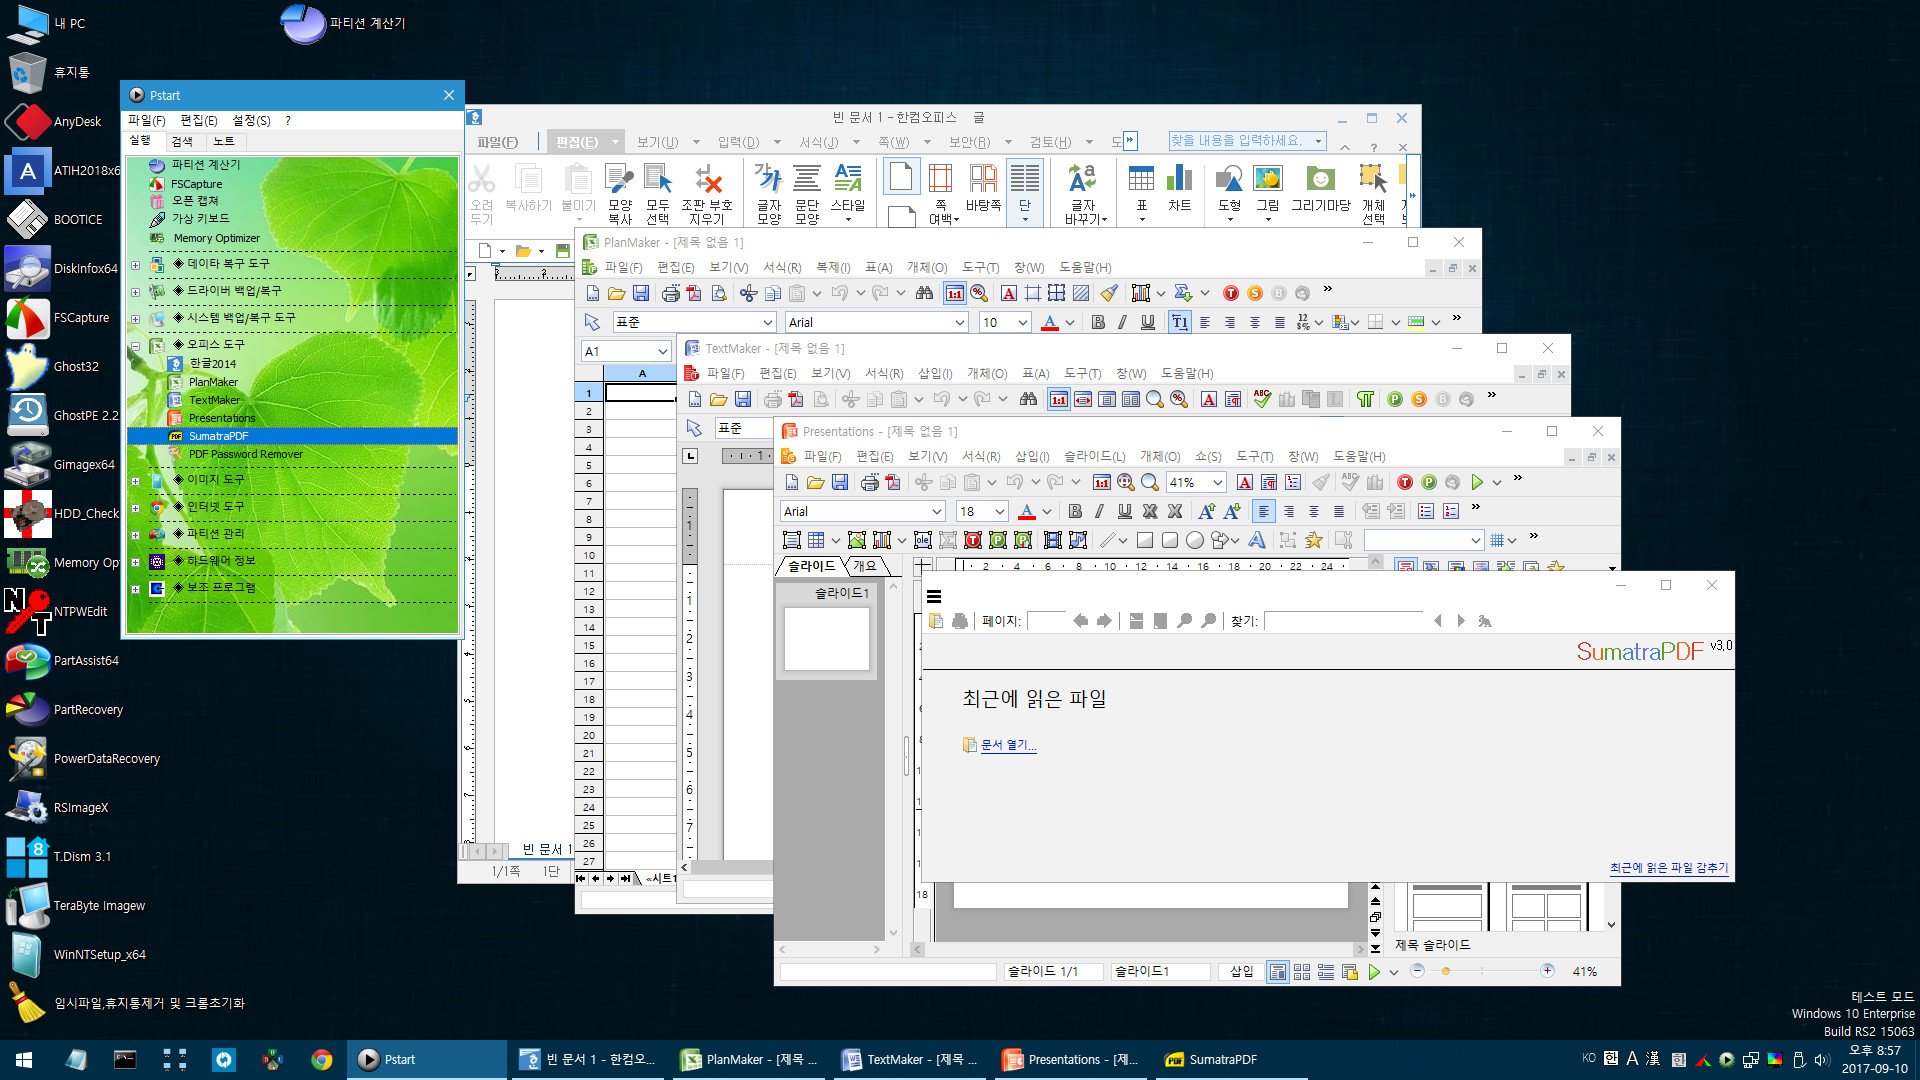
Task: Click the print icon in SumatraPDF toolbar
Action: [x=960, y=621]
